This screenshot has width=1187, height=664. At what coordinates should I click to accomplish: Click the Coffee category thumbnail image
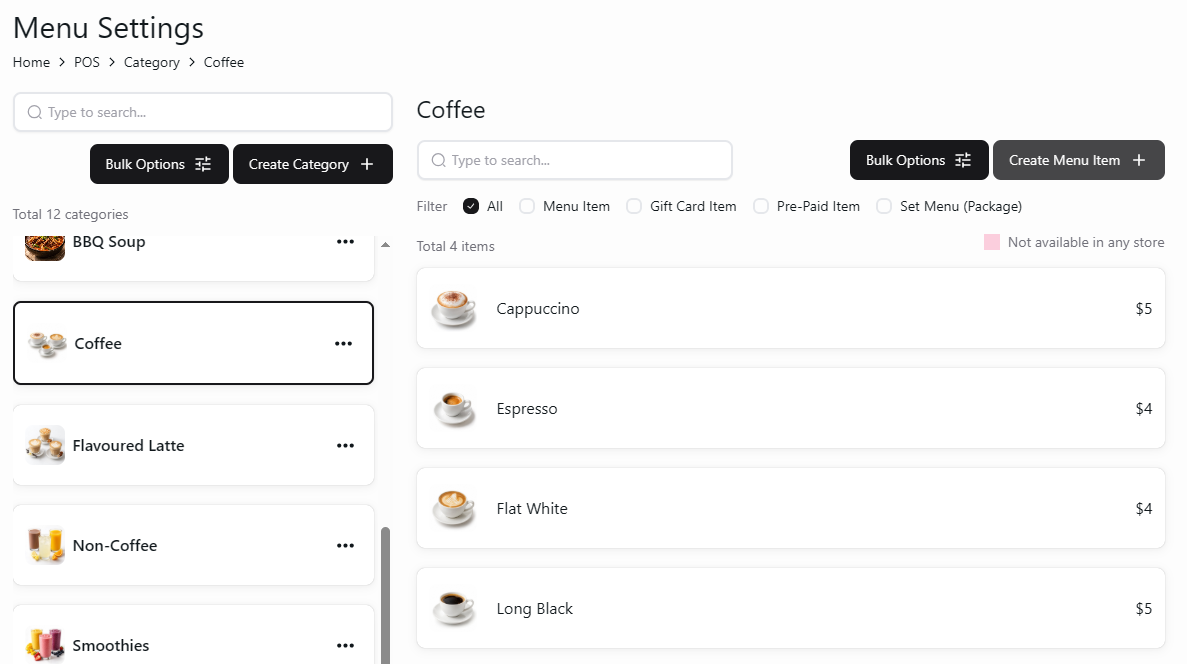click(x=47, y=344)
